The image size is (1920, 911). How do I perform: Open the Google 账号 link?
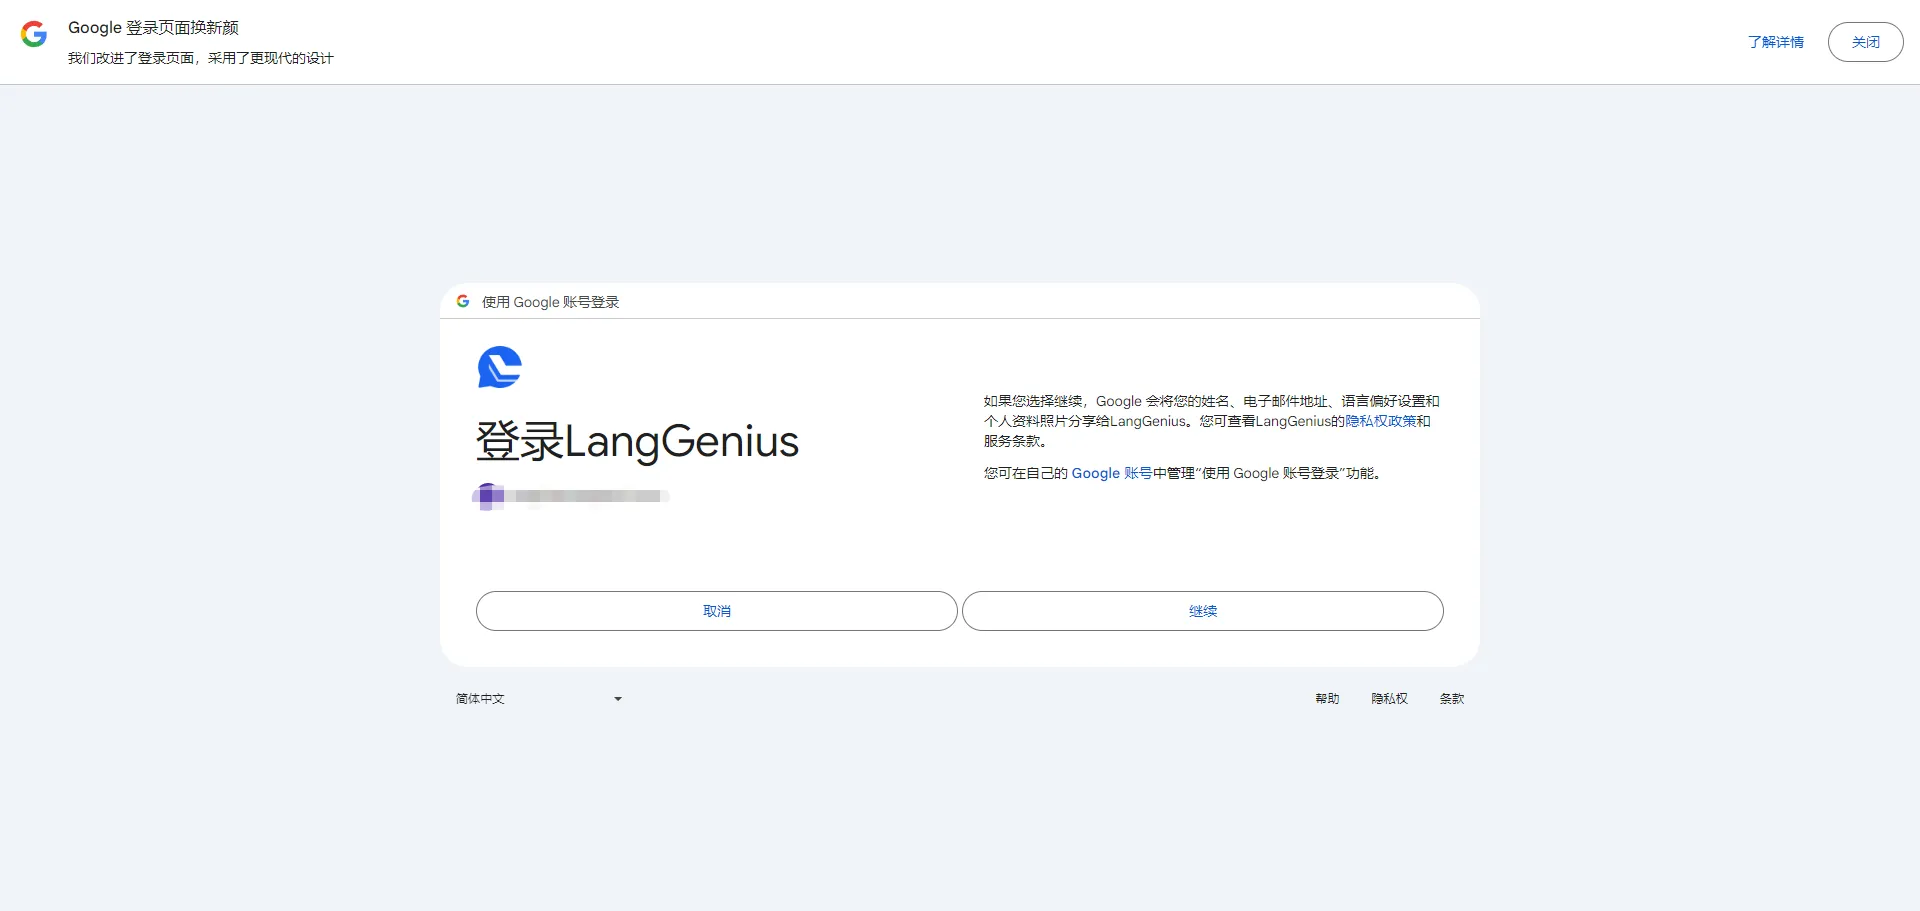[x=1112, y=473]
